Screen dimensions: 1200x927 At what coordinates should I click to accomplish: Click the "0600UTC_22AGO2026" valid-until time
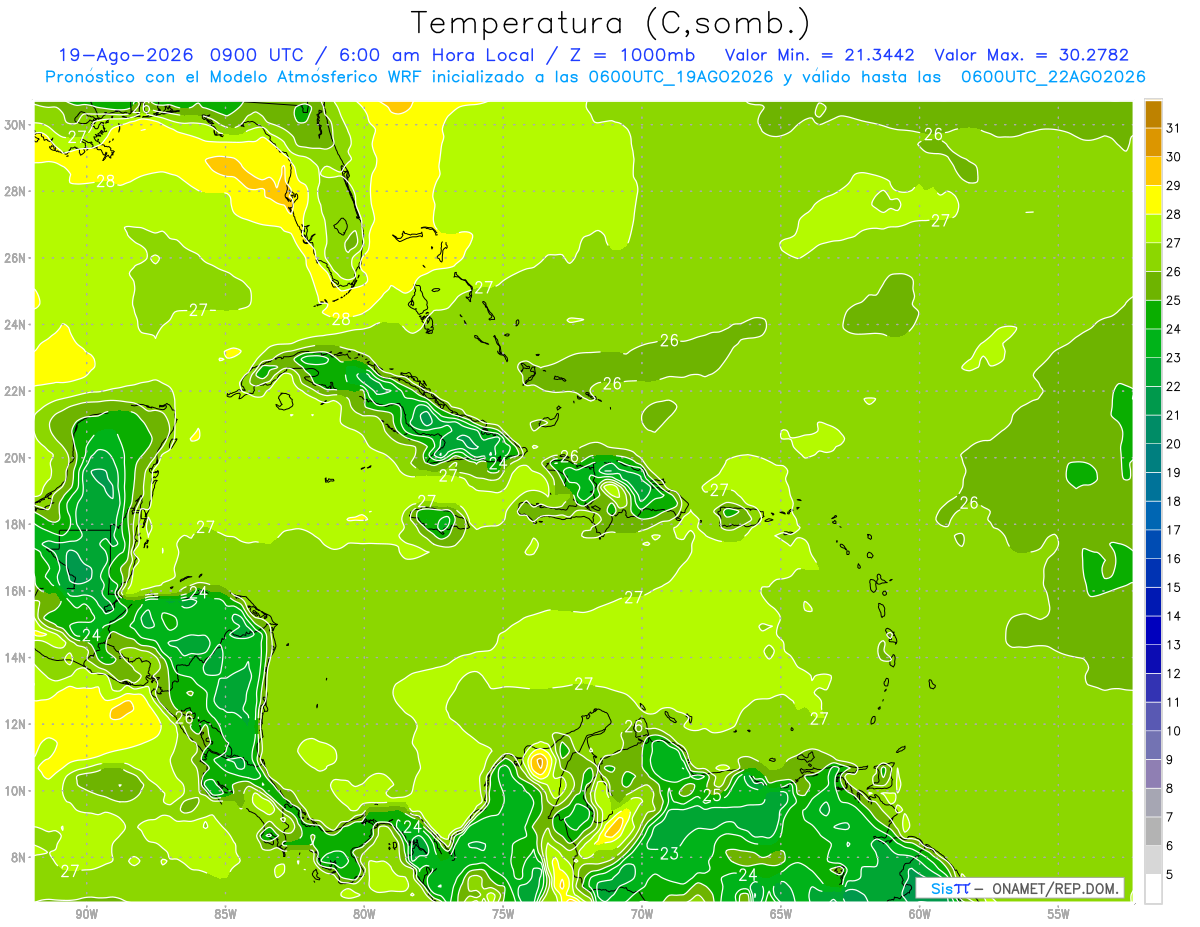pos(1053,77)
